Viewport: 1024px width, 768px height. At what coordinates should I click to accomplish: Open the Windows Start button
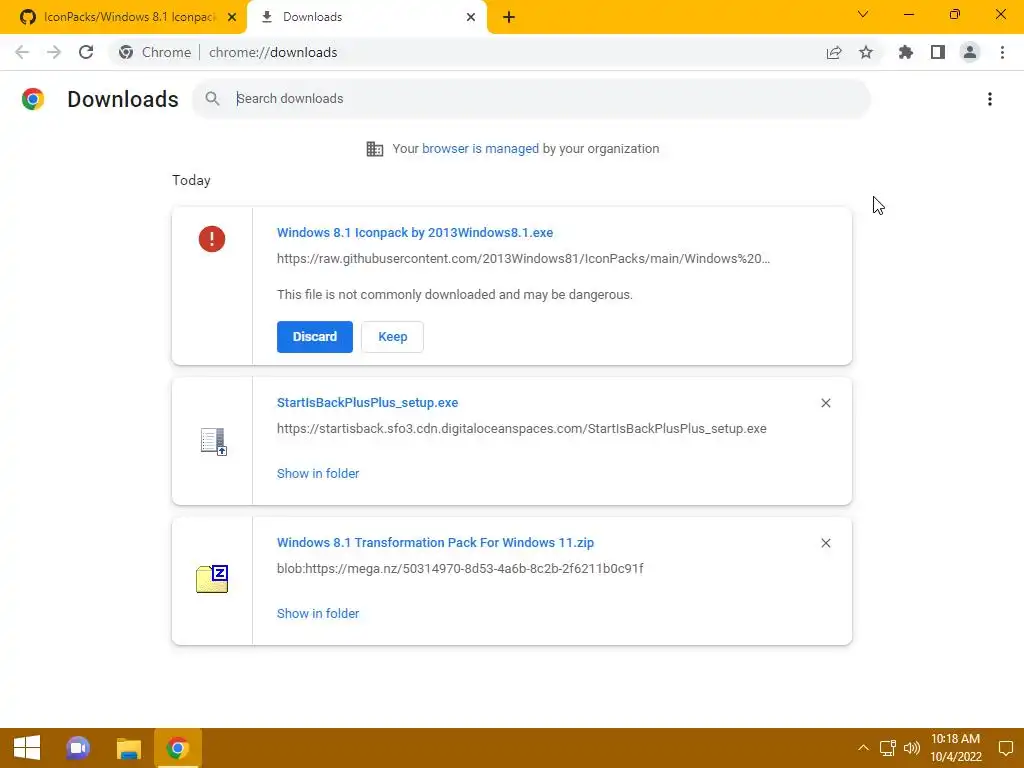27,748
